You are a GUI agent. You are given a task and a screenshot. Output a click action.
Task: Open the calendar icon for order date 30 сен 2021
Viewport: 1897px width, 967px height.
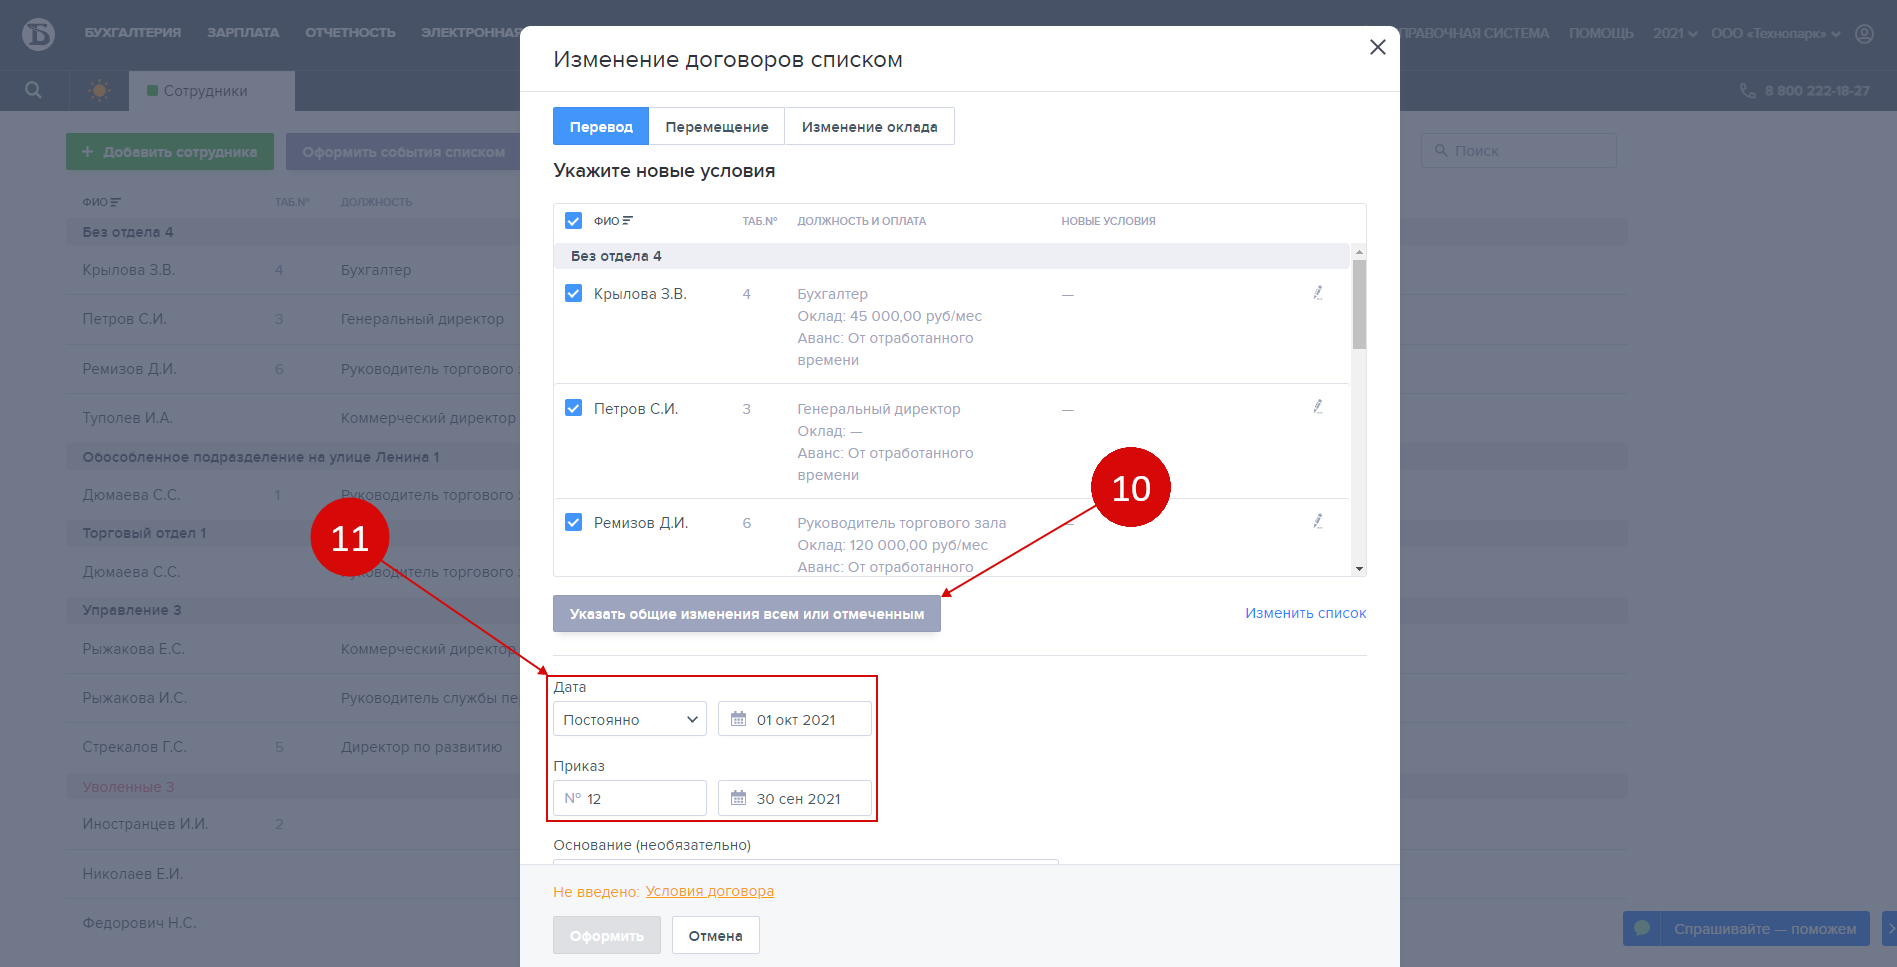[x=738, y=798]
